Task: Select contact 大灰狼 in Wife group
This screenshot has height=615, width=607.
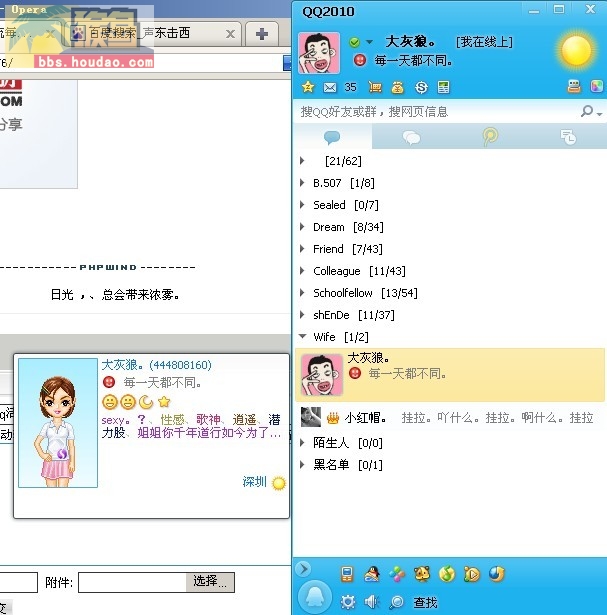Action: (450, 375)
